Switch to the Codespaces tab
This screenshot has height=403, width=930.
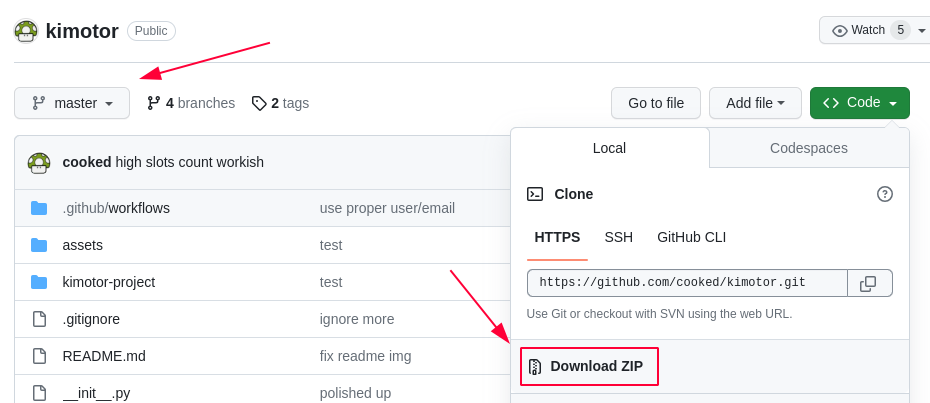pos(808,148)
